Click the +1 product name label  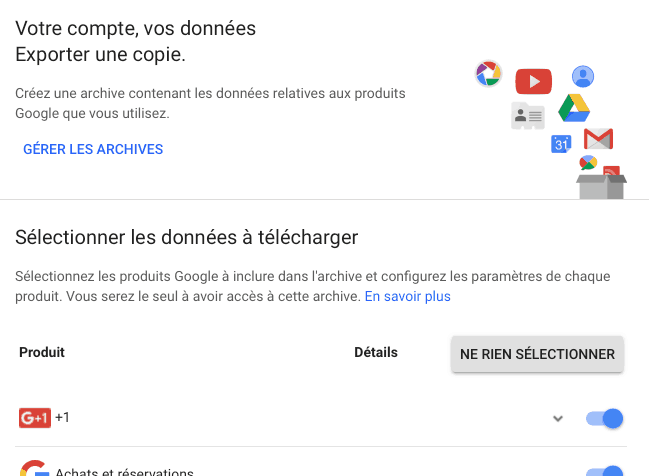click(x=62, y=417)
